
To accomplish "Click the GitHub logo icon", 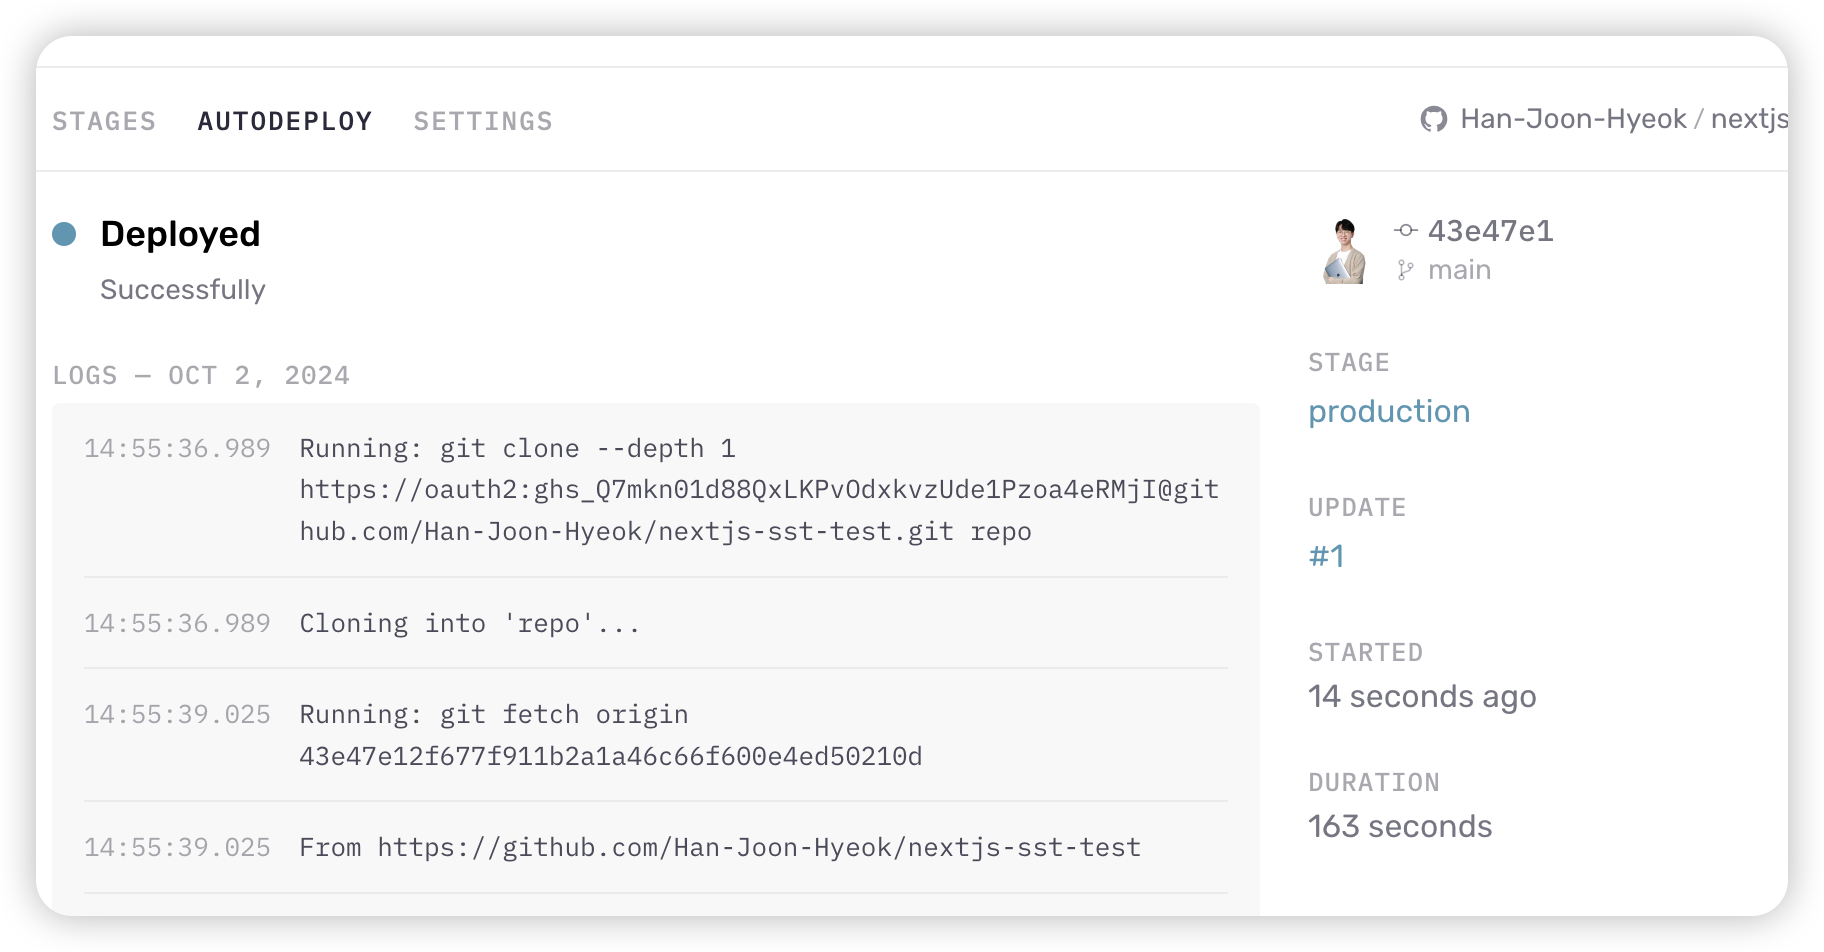I will click(1434, 120).
